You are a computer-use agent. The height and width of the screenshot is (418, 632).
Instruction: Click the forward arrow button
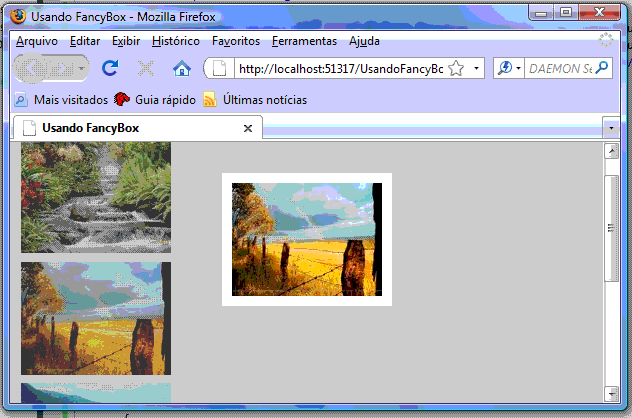63,69
